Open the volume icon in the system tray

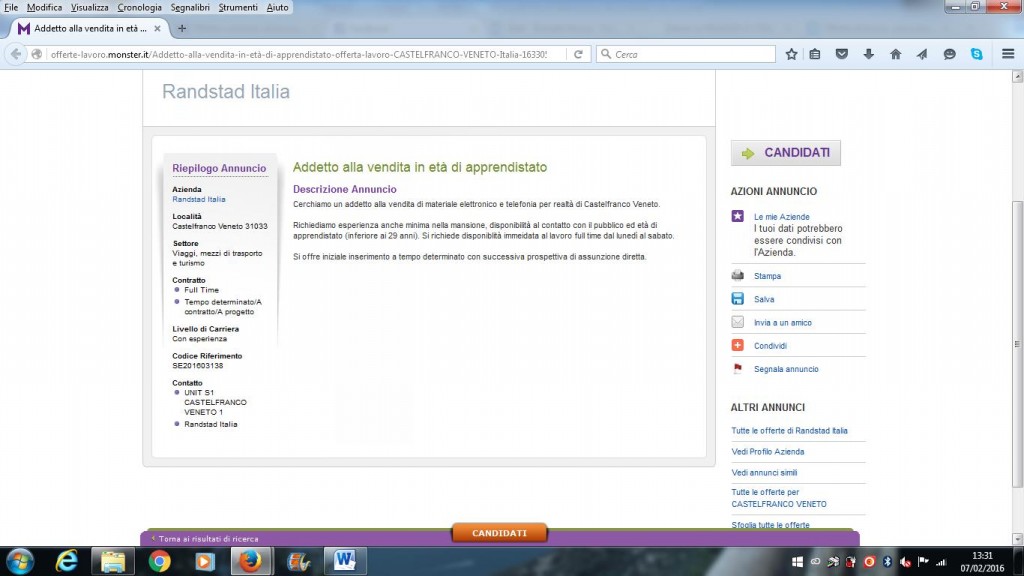(x=905, y=562)
